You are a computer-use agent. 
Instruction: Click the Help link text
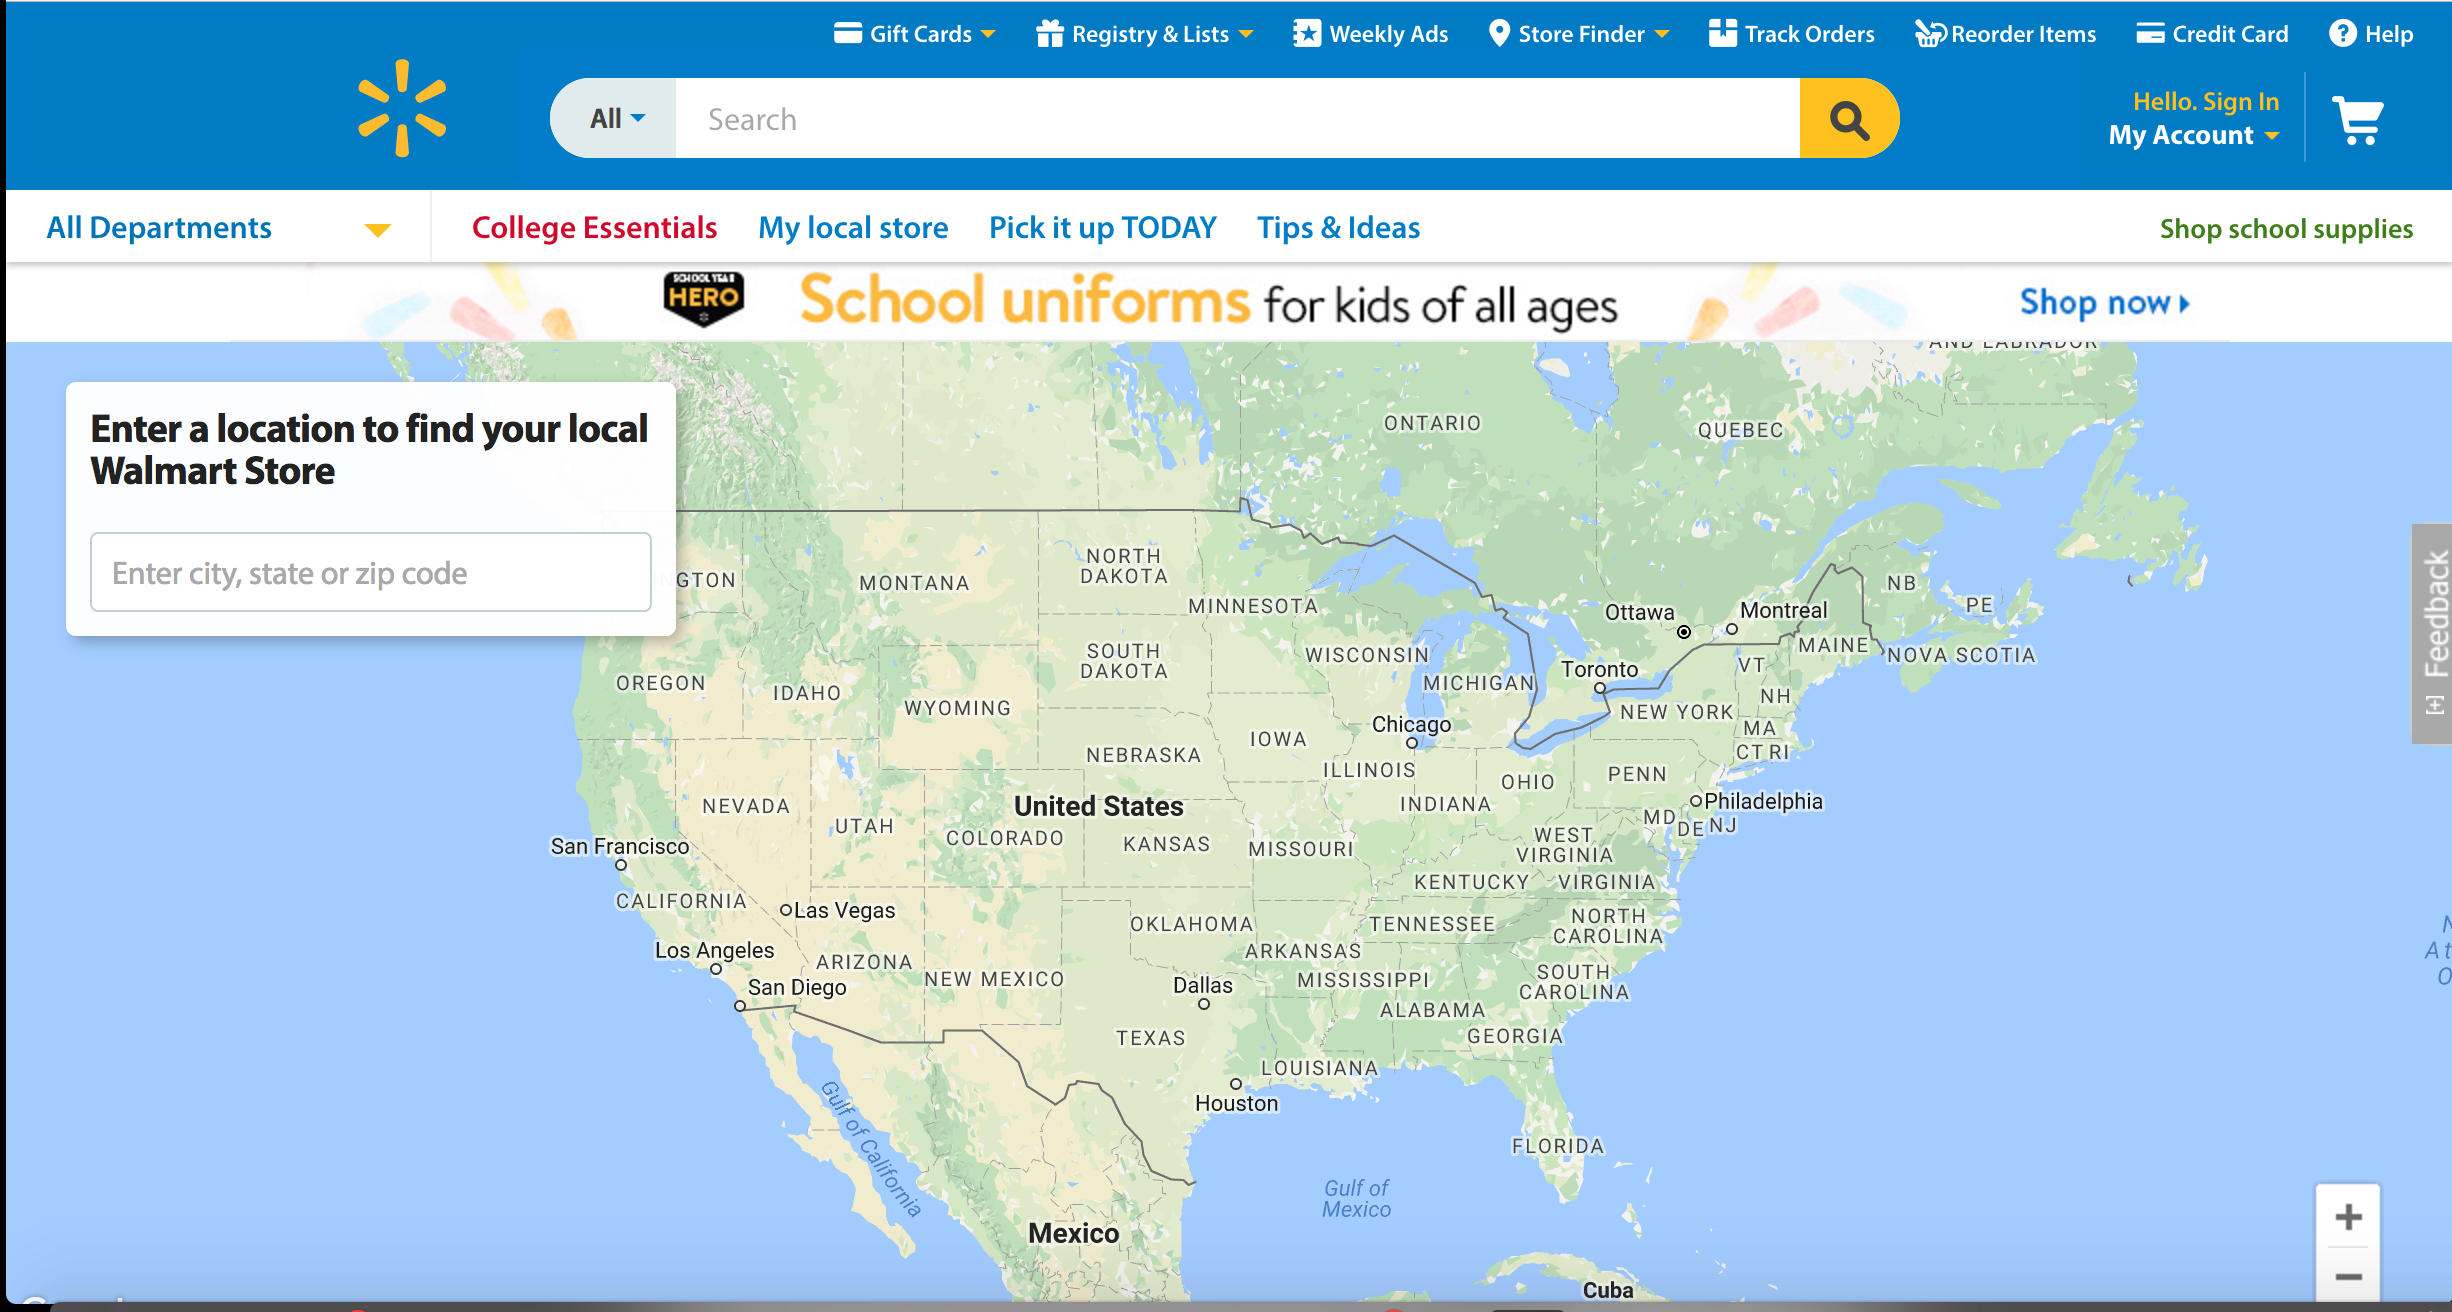click(2389, 34)
